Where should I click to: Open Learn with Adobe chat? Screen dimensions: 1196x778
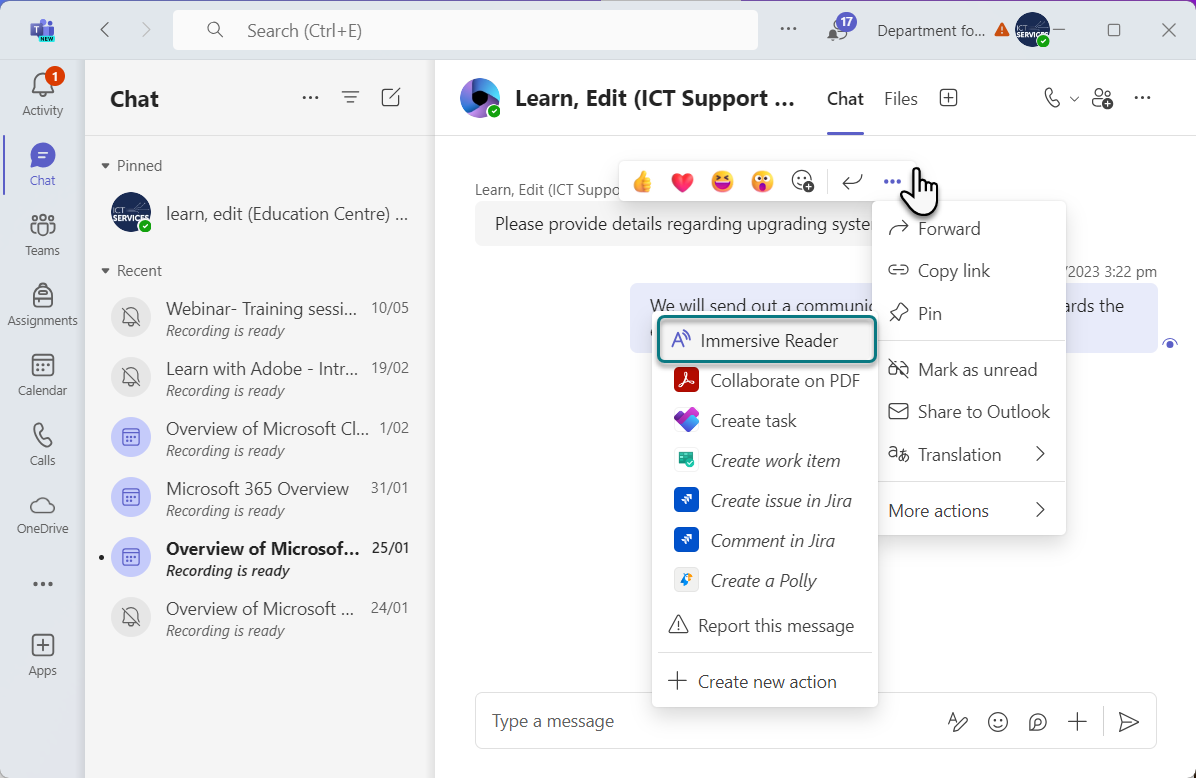259,379
